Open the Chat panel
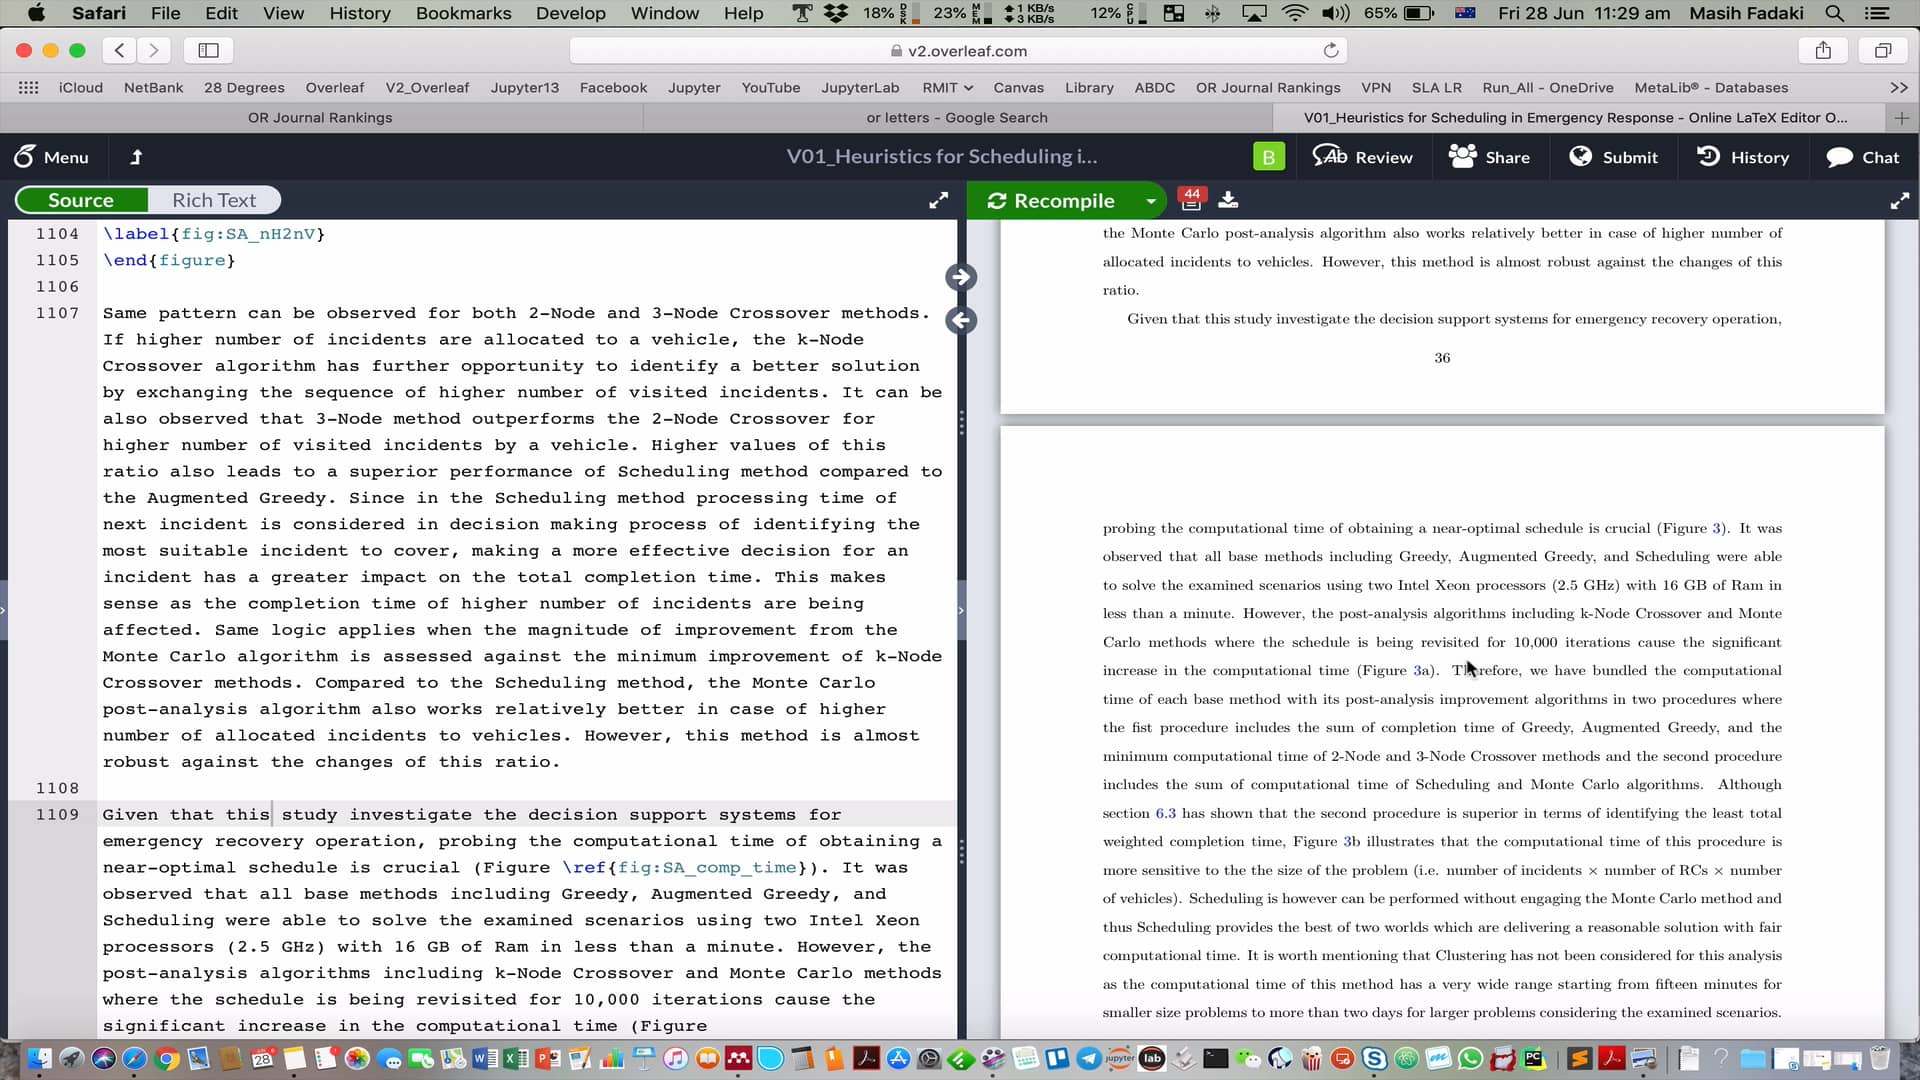Screen dimensions: 1920x1080 point(1862,157)
